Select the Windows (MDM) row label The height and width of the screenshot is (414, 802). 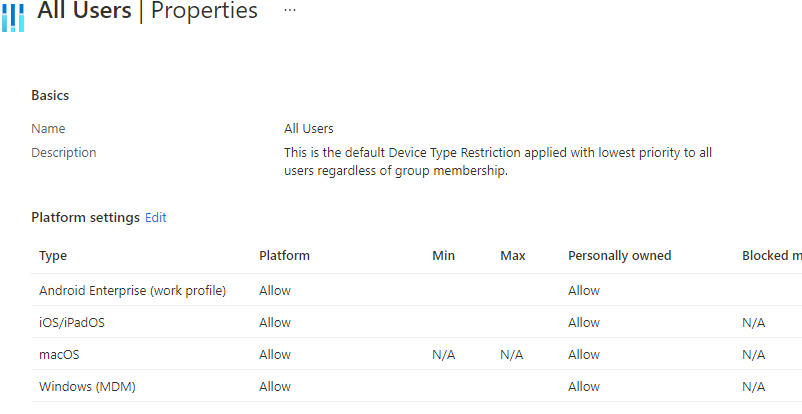click(87, 386)
